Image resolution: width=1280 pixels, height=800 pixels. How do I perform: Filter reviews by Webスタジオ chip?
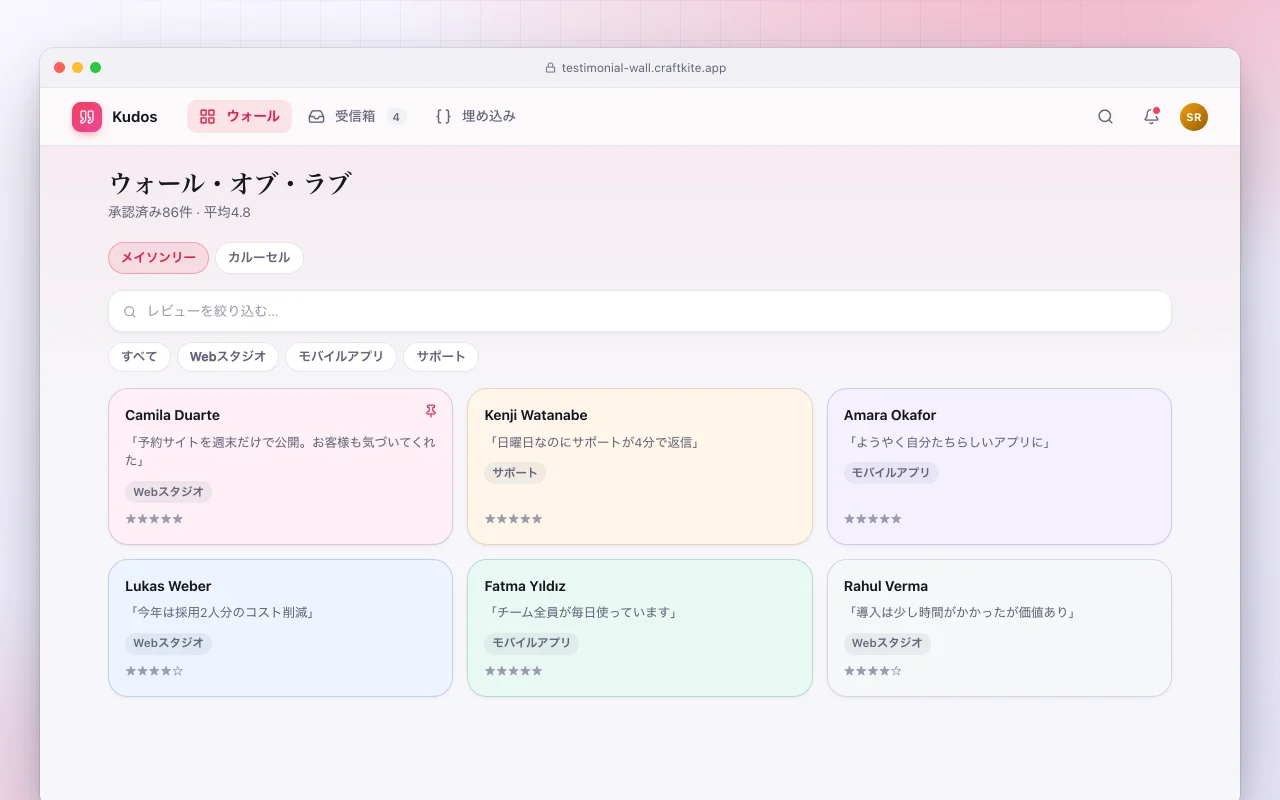(228, 357)
